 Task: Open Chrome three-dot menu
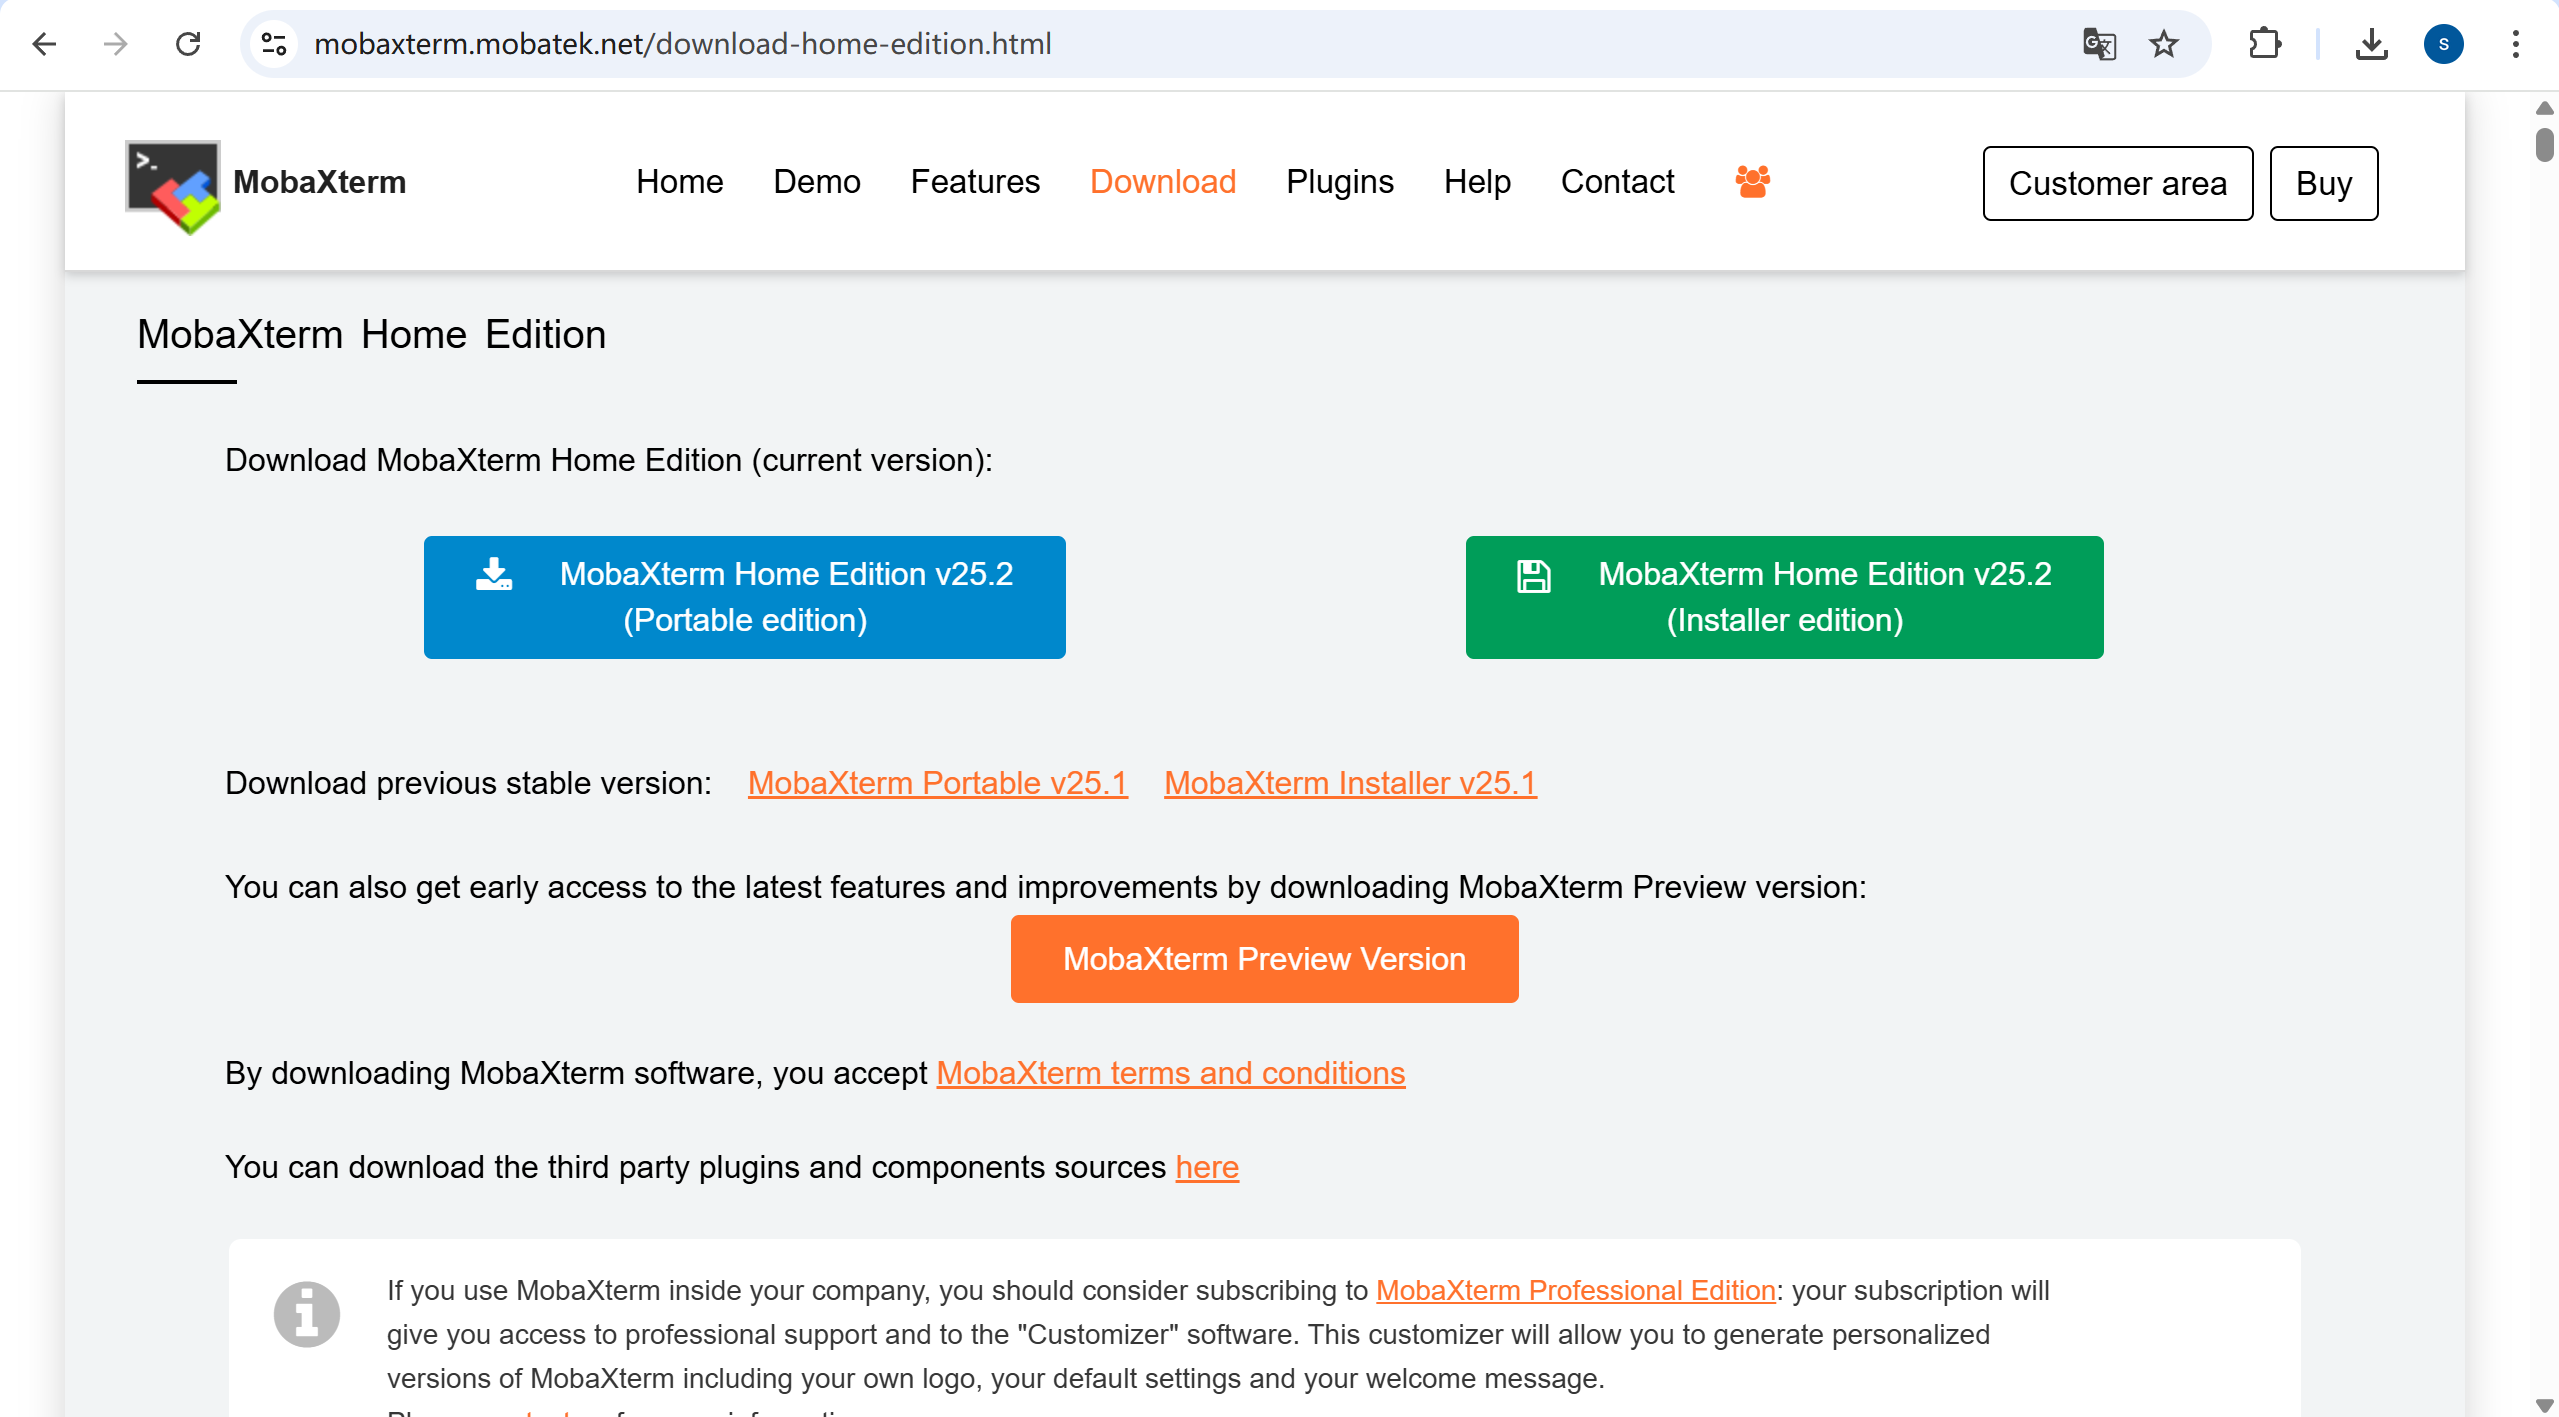pos(2515,44)
